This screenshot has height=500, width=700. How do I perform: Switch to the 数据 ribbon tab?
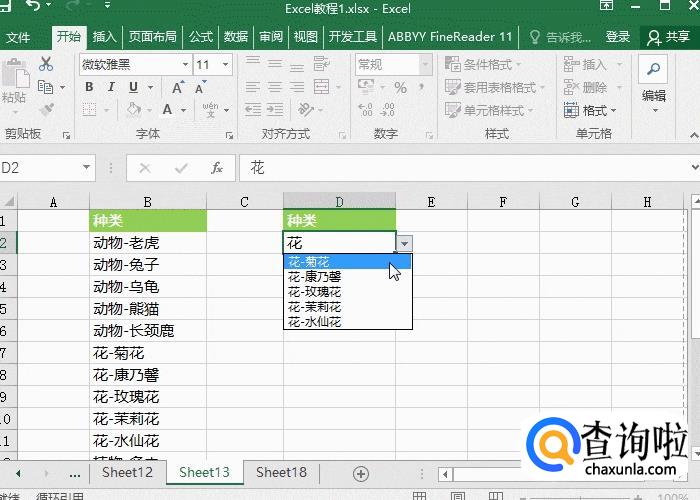(x=236, y=37)
